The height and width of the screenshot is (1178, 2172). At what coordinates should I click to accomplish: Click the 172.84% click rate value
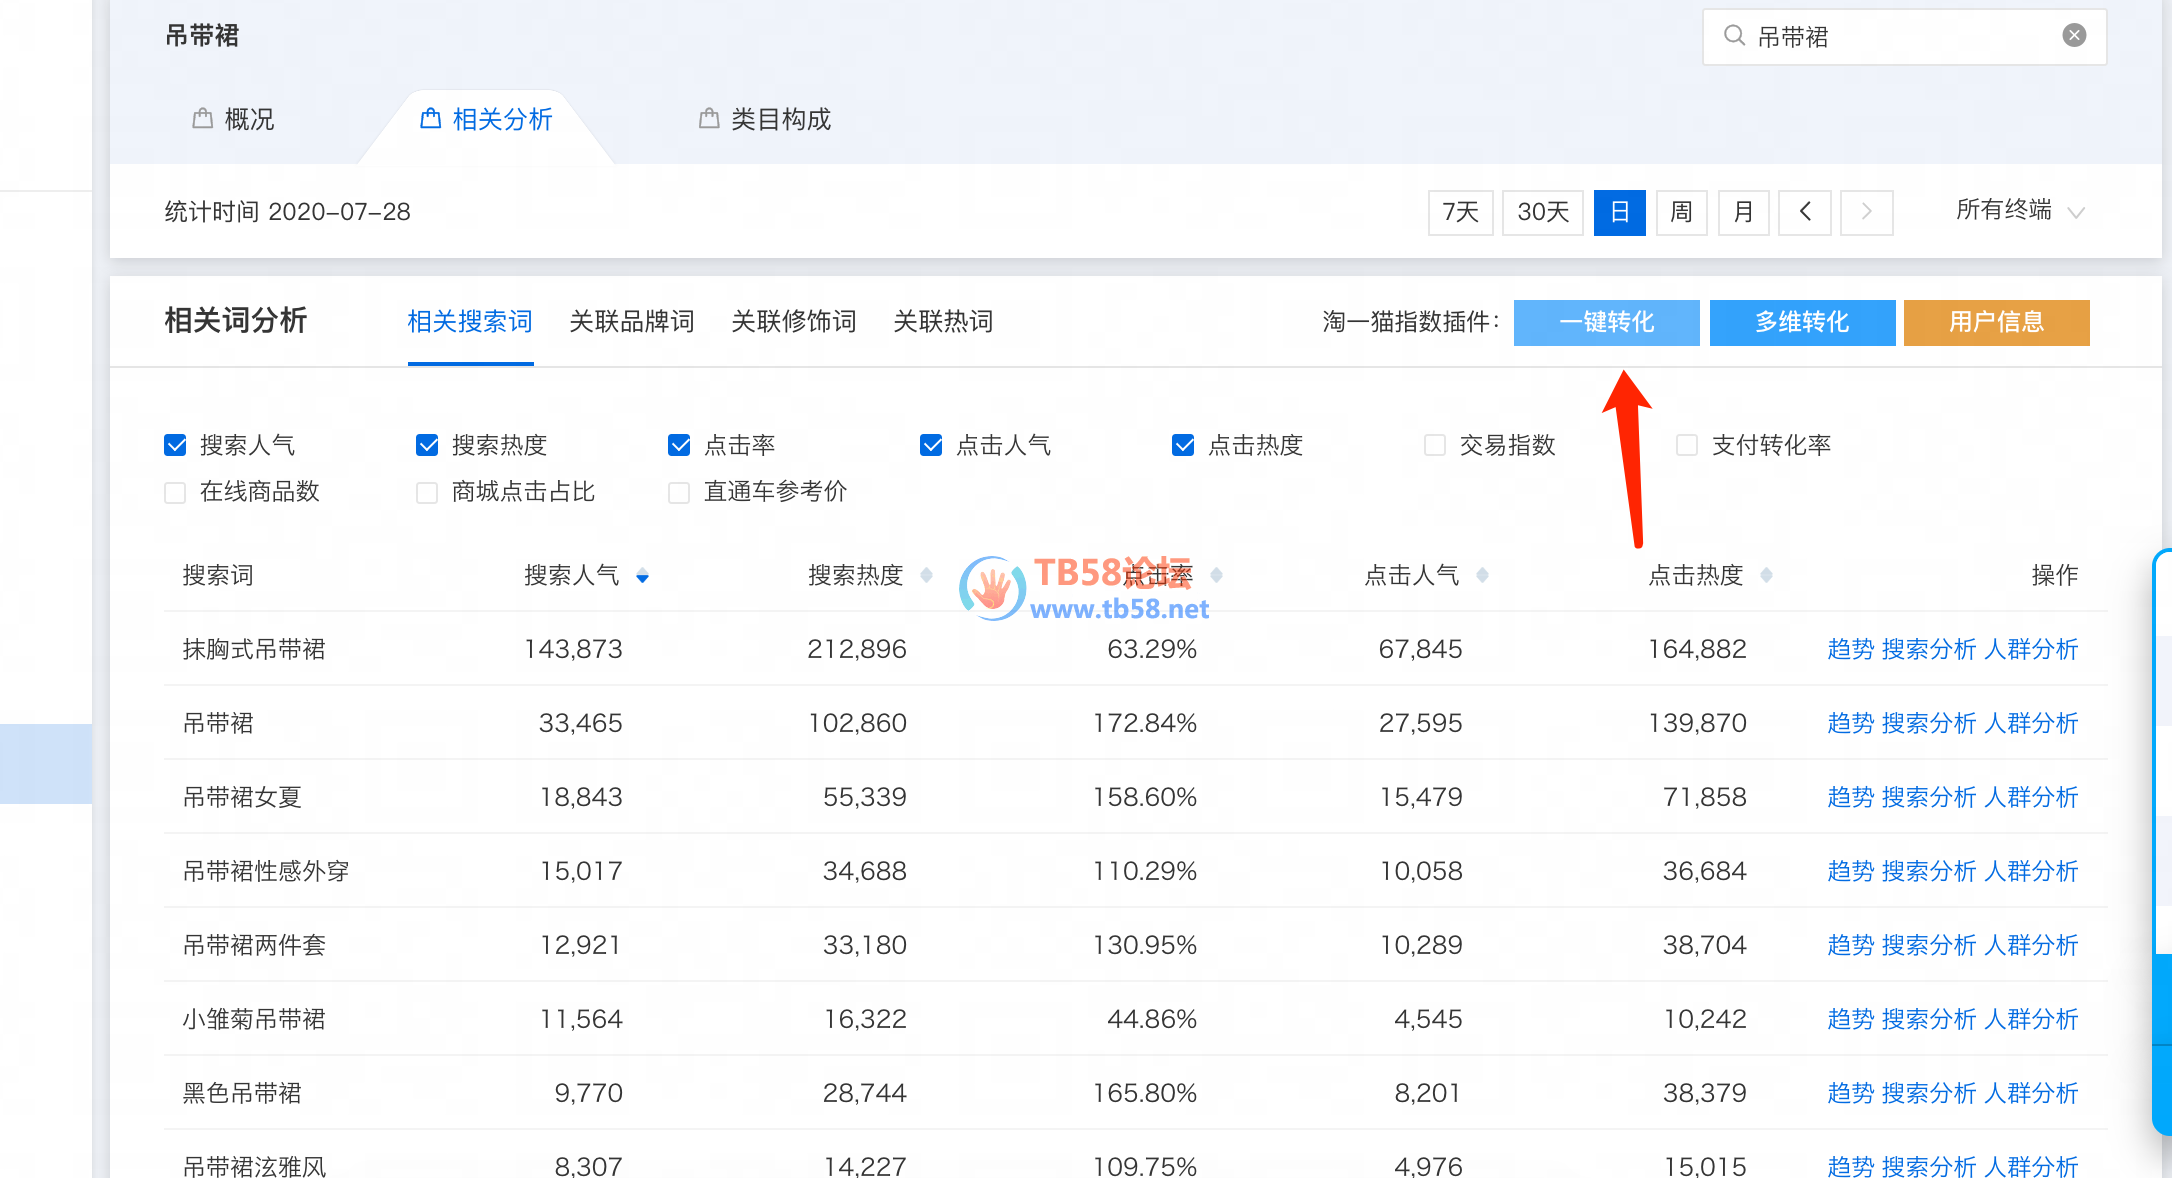click(x=1144, y=723)
